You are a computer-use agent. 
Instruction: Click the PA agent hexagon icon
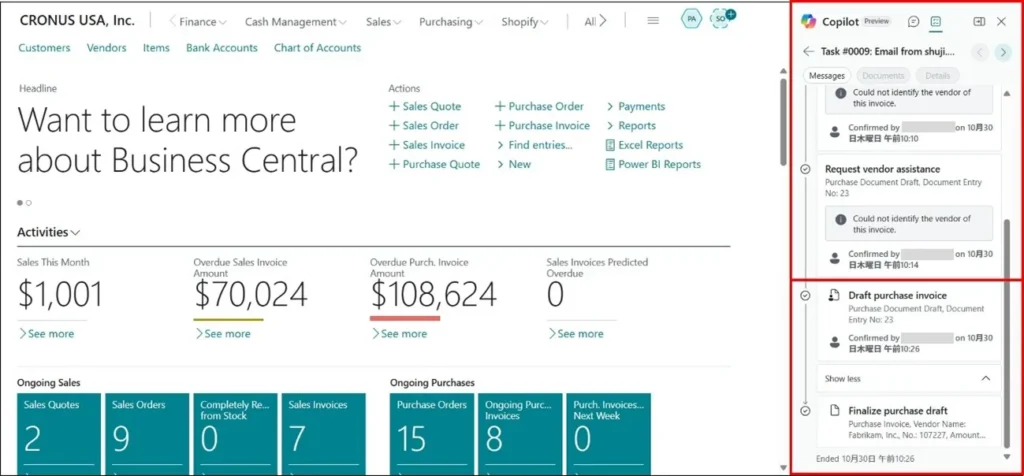click(690, 20)
